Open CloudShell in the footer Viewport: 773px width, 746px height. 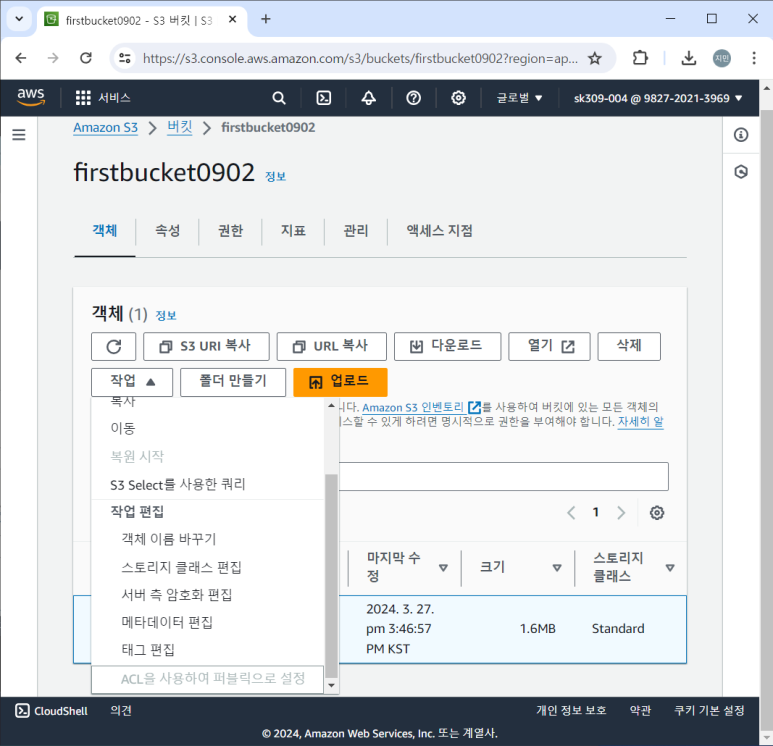[51, 711]
